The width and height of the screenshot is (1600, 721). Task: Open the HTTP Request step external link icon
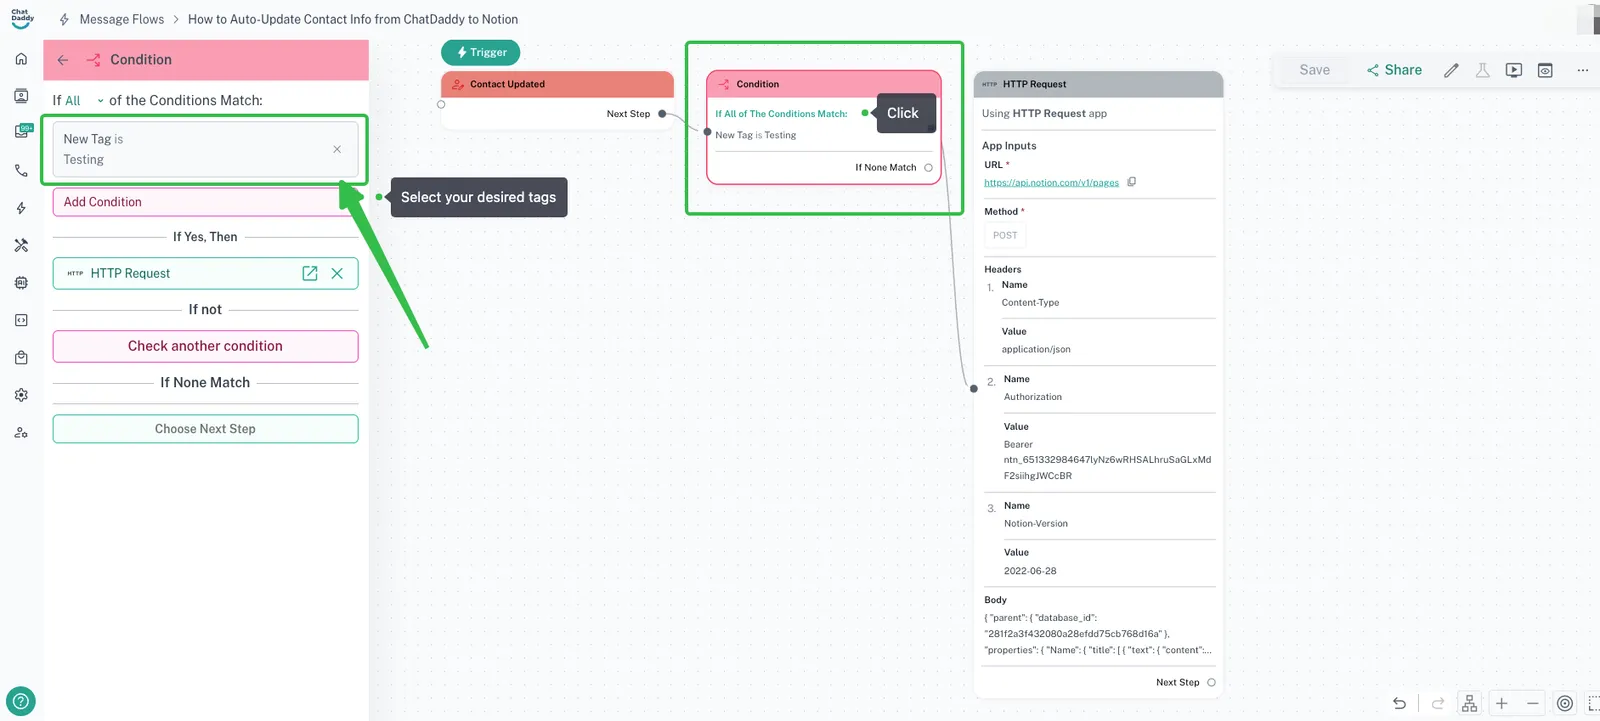310,273
